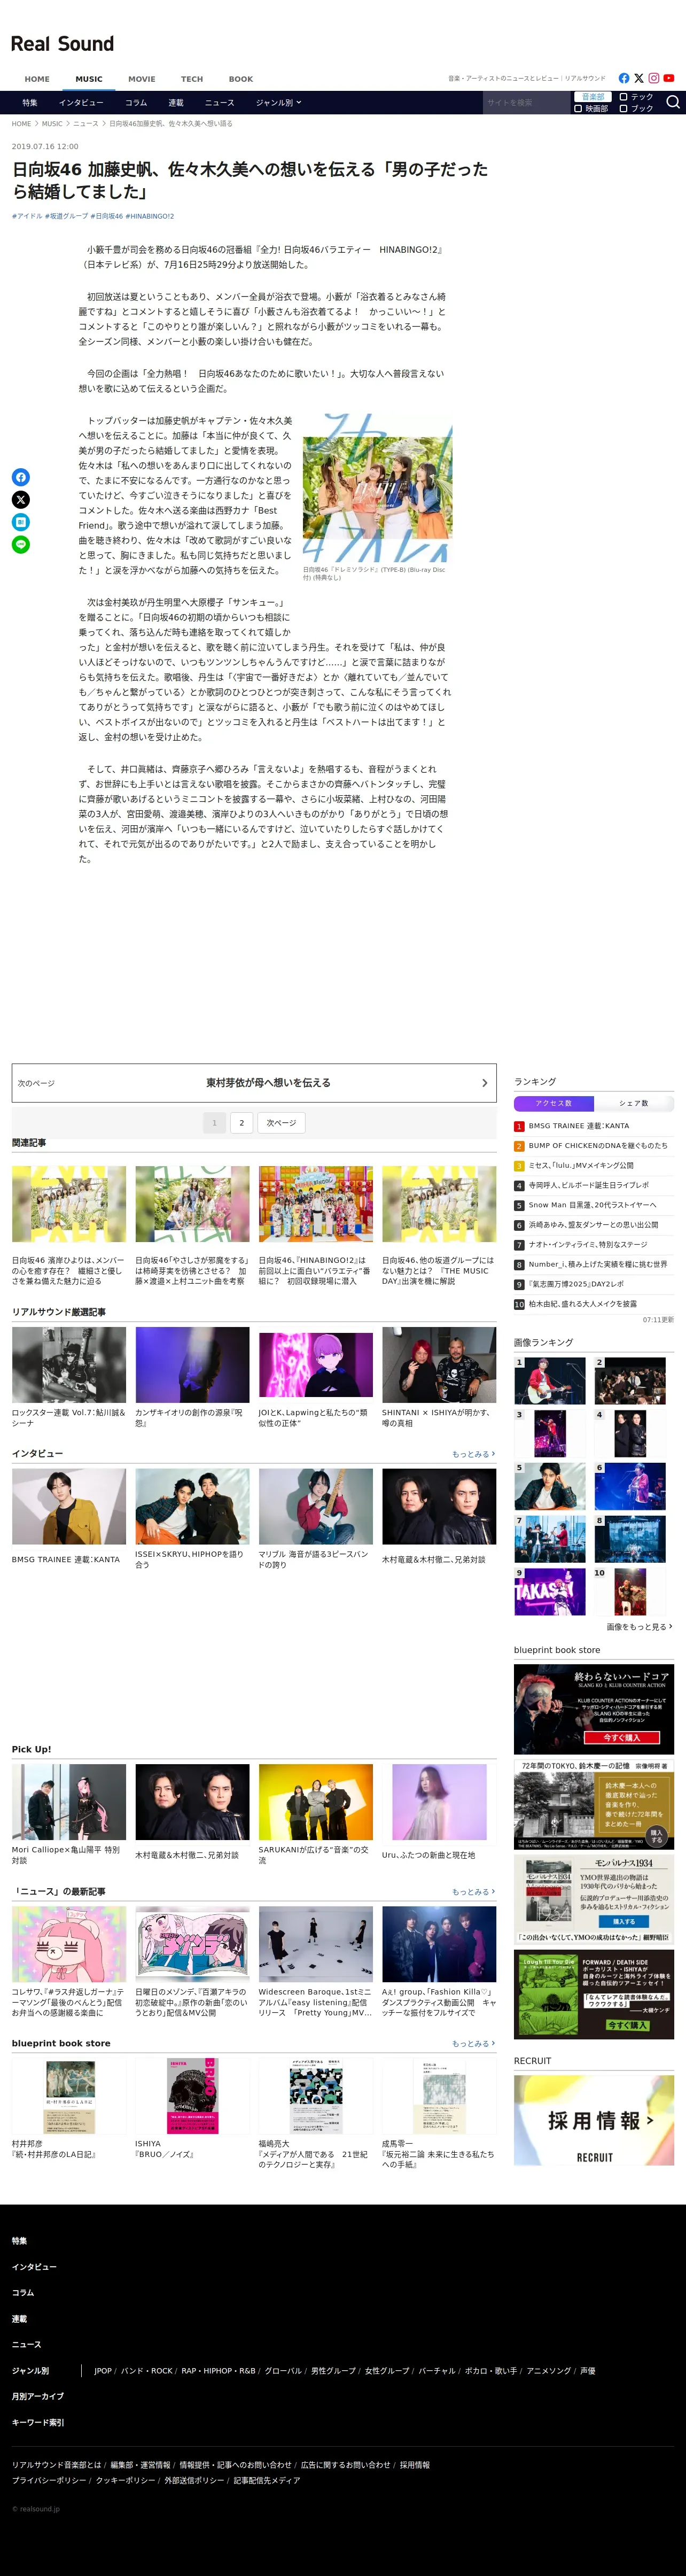The height and width of the screenshot is (2576, 686).
Task: Switch to the TECH tab
Action: (x=192, y=79)
